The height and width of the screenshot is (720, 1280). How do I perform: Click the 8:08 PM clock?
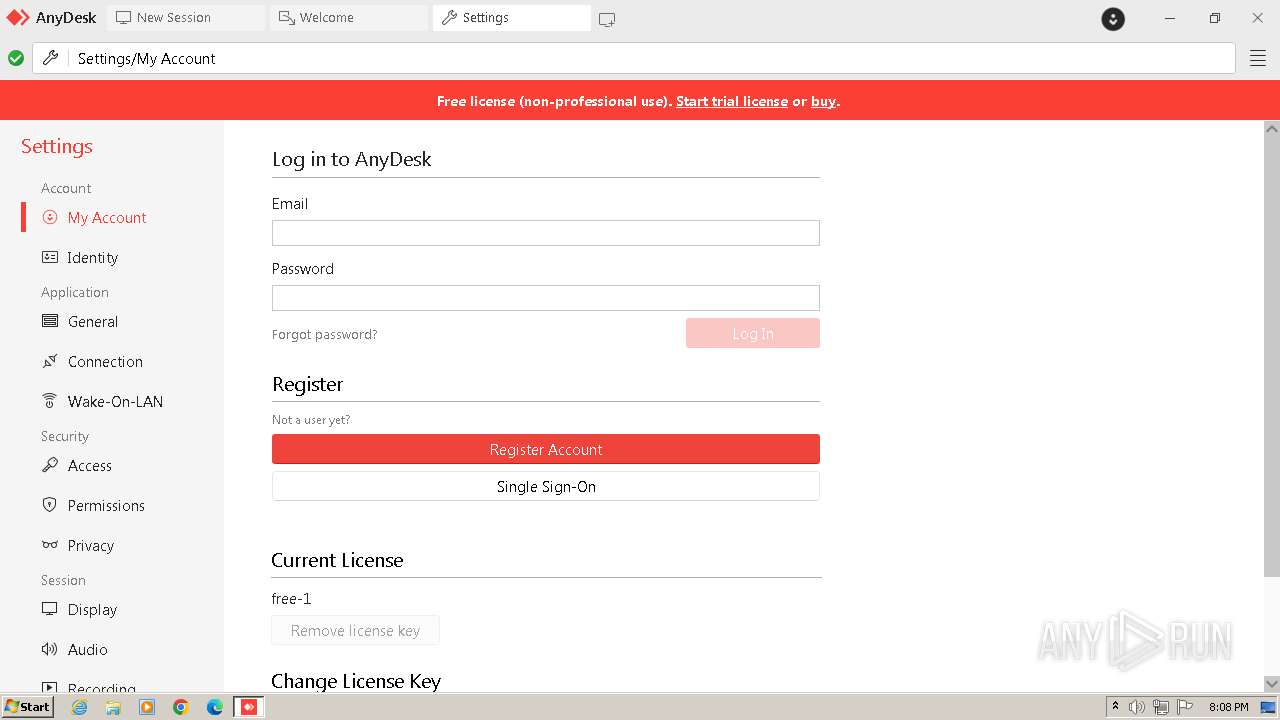coord(1229,707)
